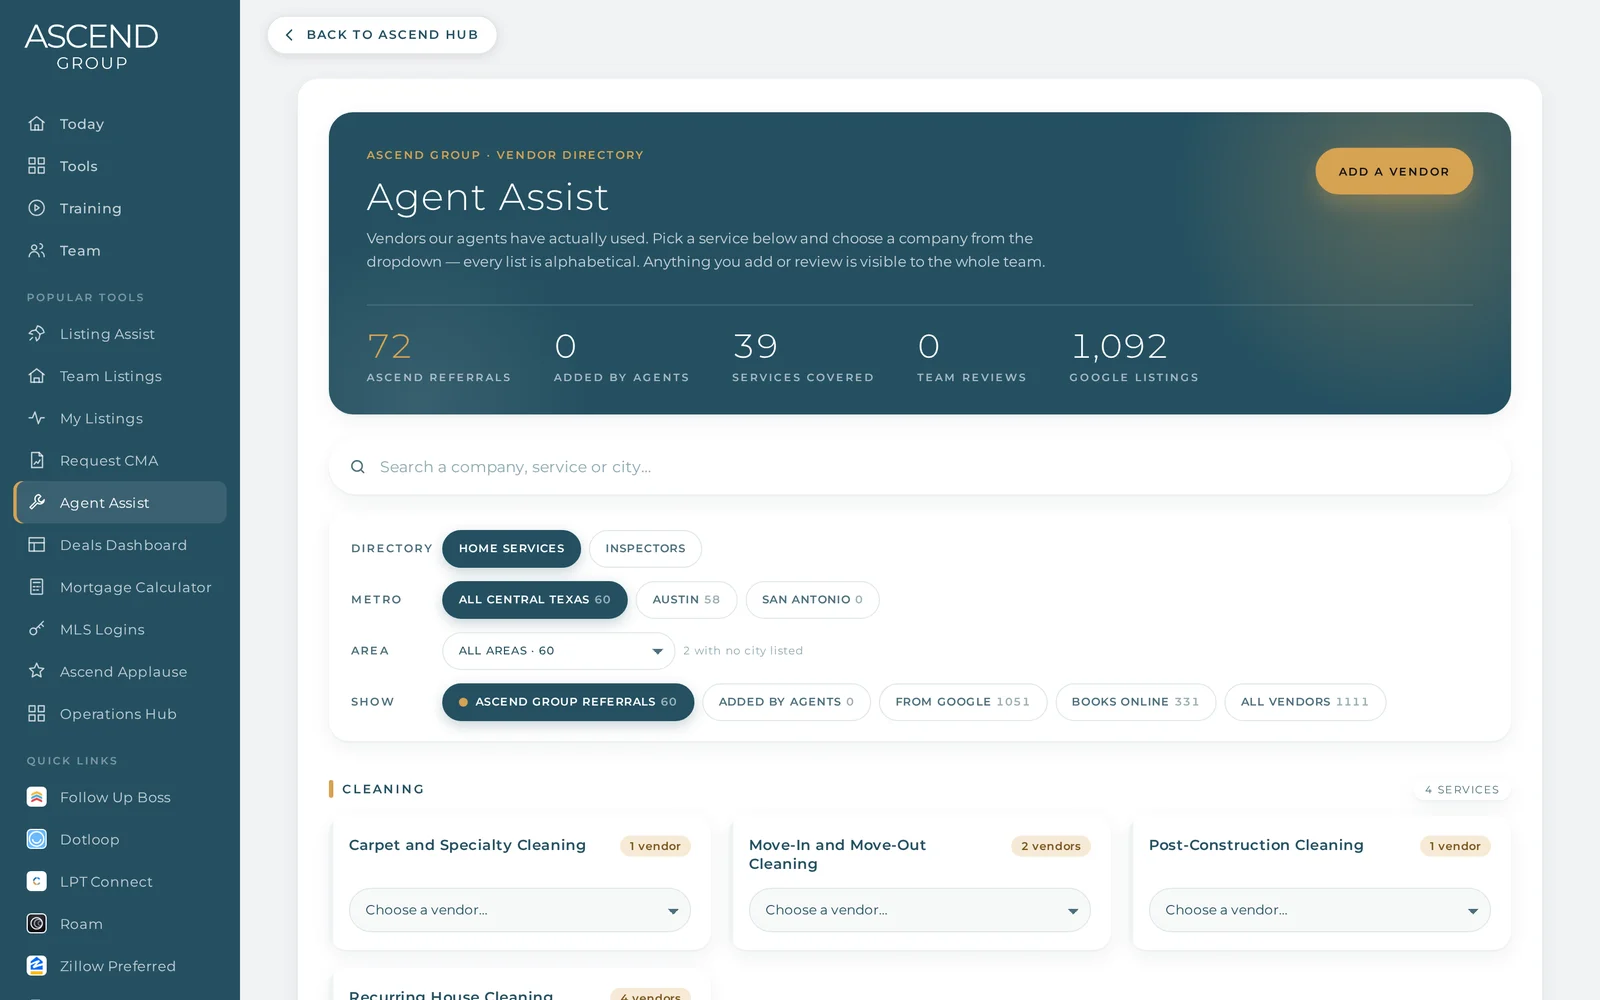Open Request CMA document icon
The width and height of the screenshot is (1600, 1000).
[x=37, y=460]
